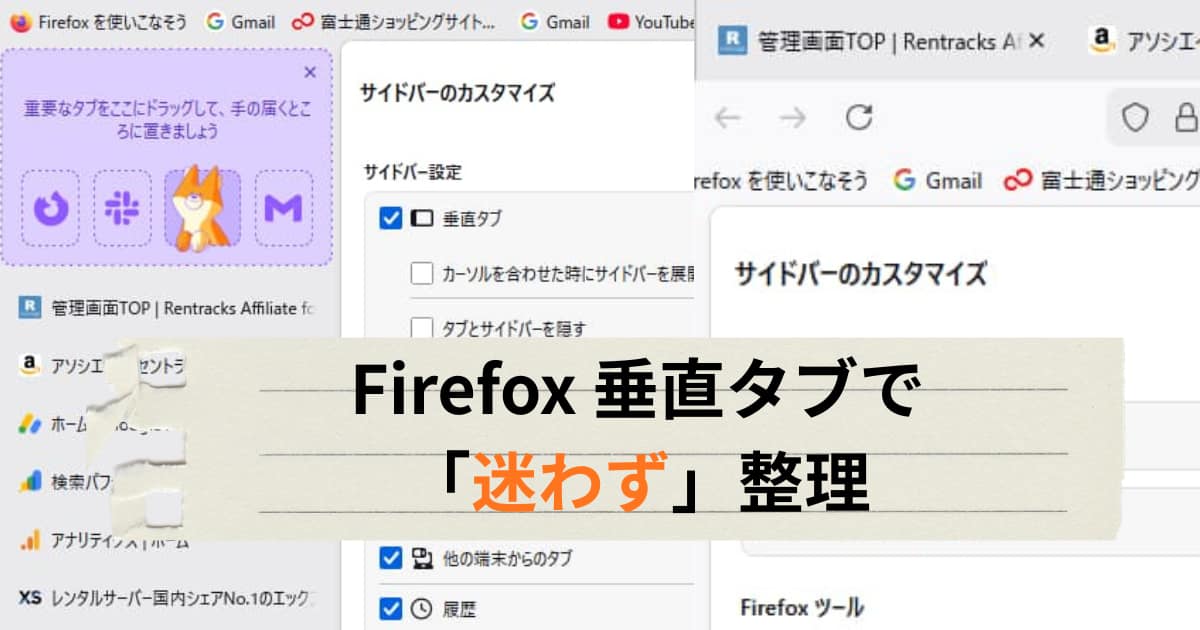Click the back arrow navigation button

tap(727, 118)
